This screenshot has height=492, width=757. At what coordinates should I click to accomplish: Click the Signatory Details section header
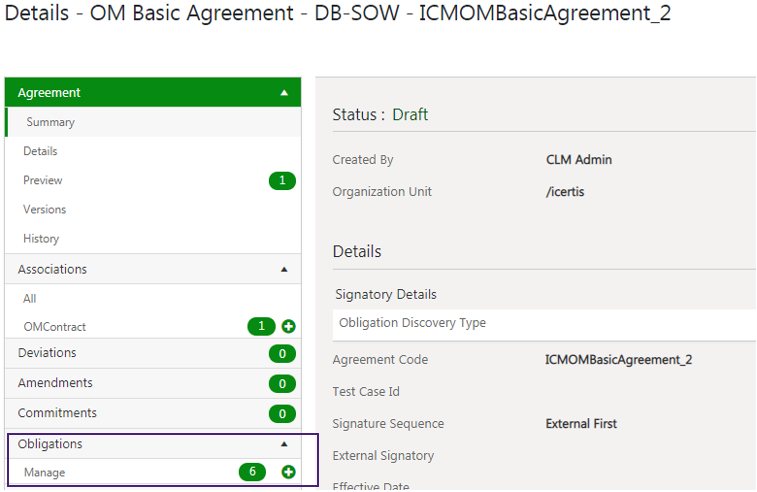click(386, 294)
